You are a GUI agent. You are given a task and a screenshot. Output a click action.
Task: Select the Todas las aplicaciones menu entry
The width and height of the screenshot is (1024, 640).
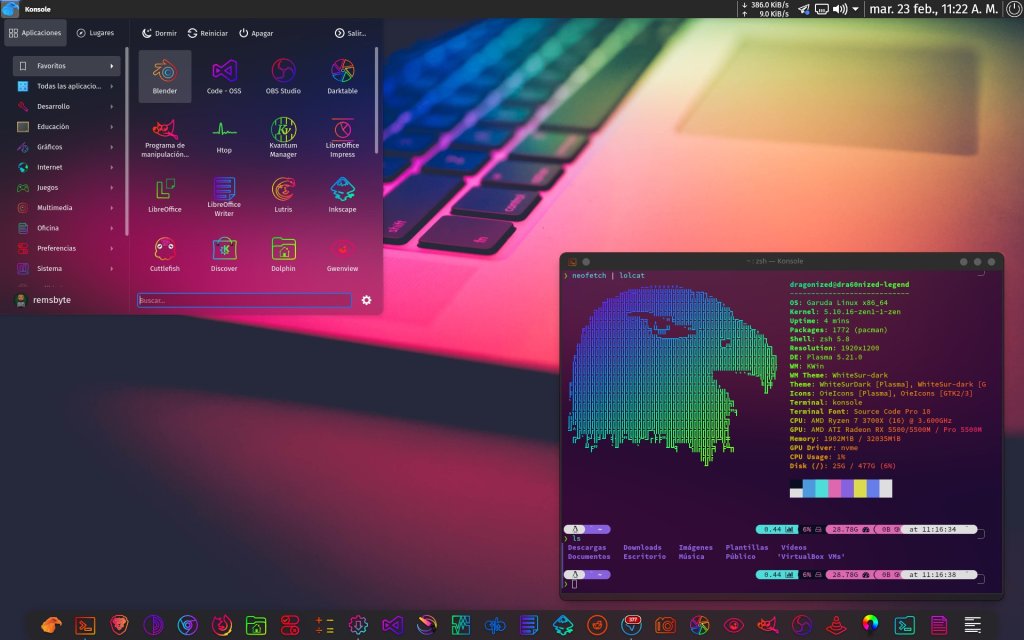[x=65, y=86]
